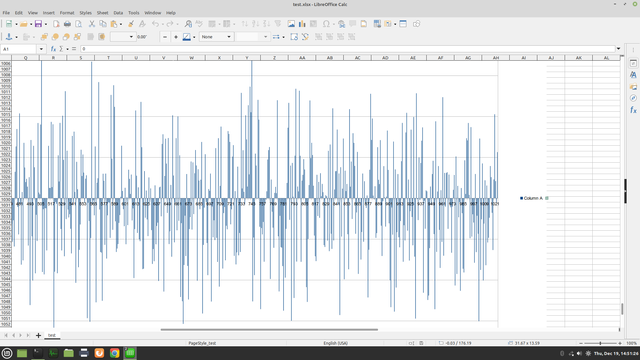Add a new sheet with plus button
This screenshot has width=640, height=360.
[x=38, y=335]
